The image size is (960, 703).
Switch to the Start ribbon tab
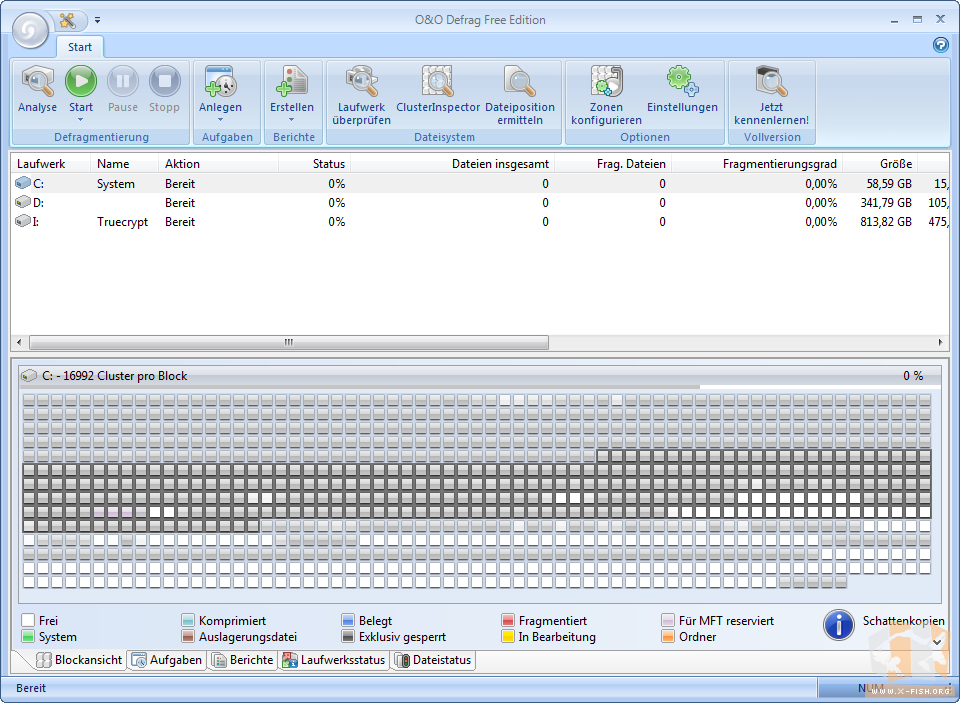point(80,47)
